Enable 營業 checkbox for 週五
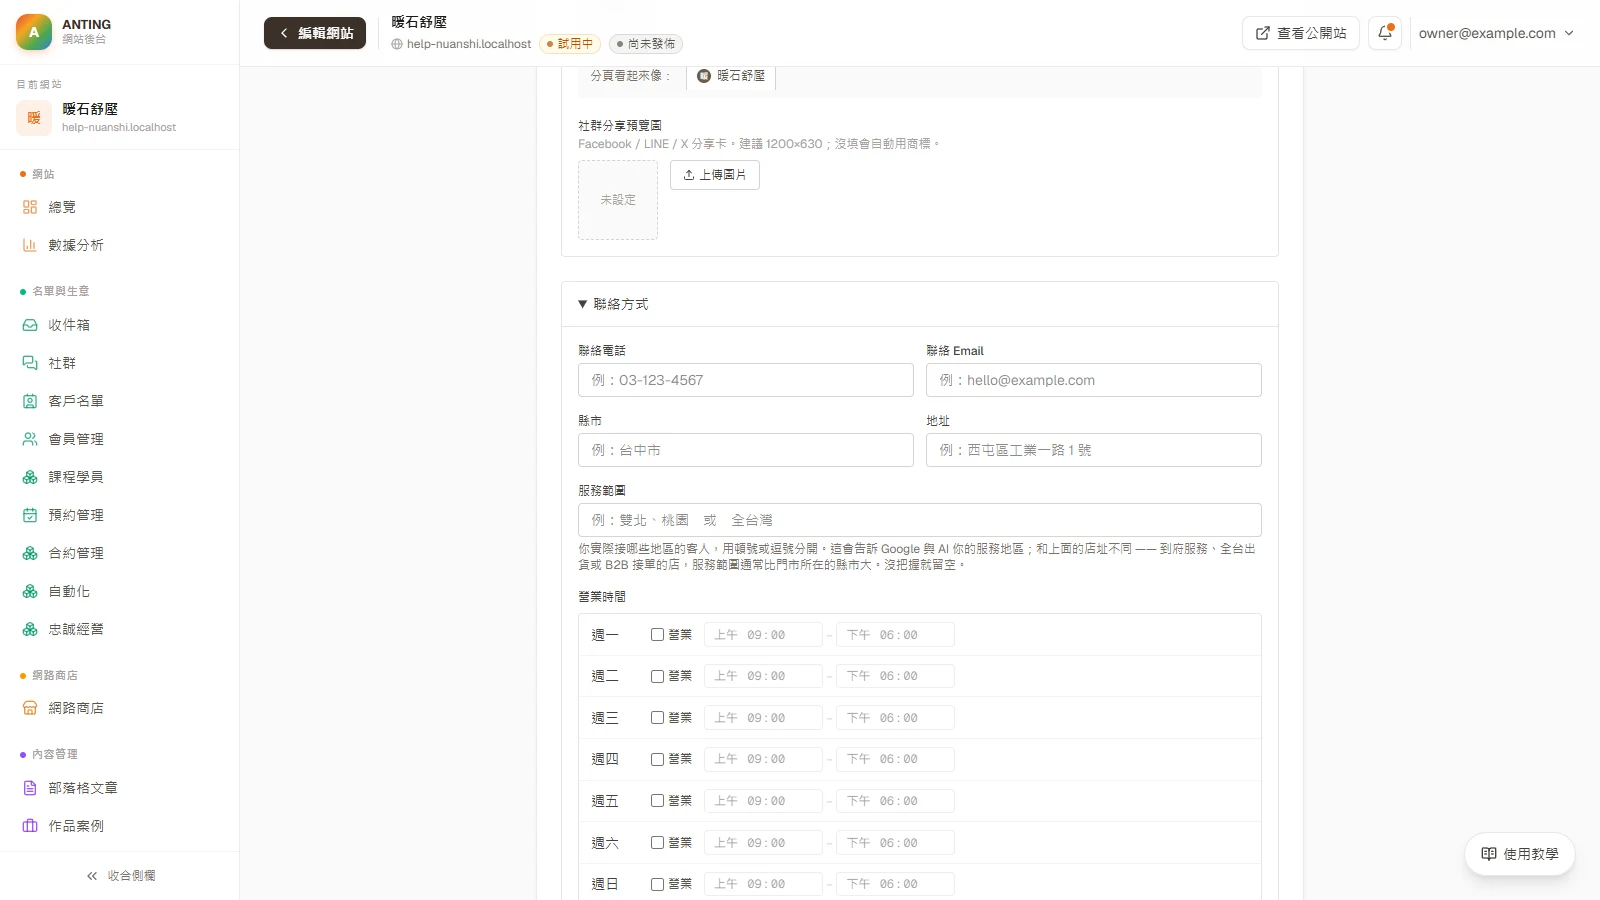The height and width of the screenshot is (900, 1600). (657, 801)
